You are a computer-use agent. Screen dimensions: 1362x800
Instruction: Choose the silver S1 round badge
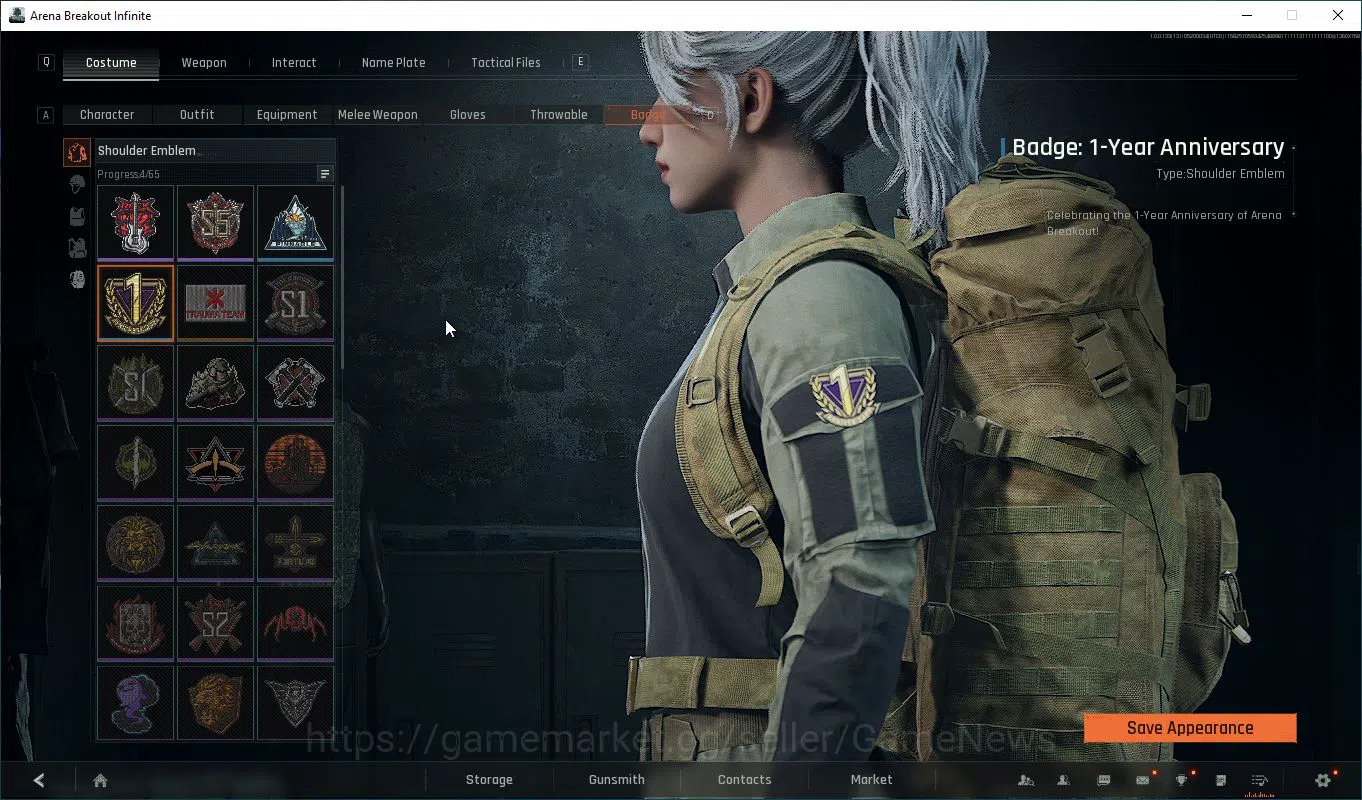295,303
